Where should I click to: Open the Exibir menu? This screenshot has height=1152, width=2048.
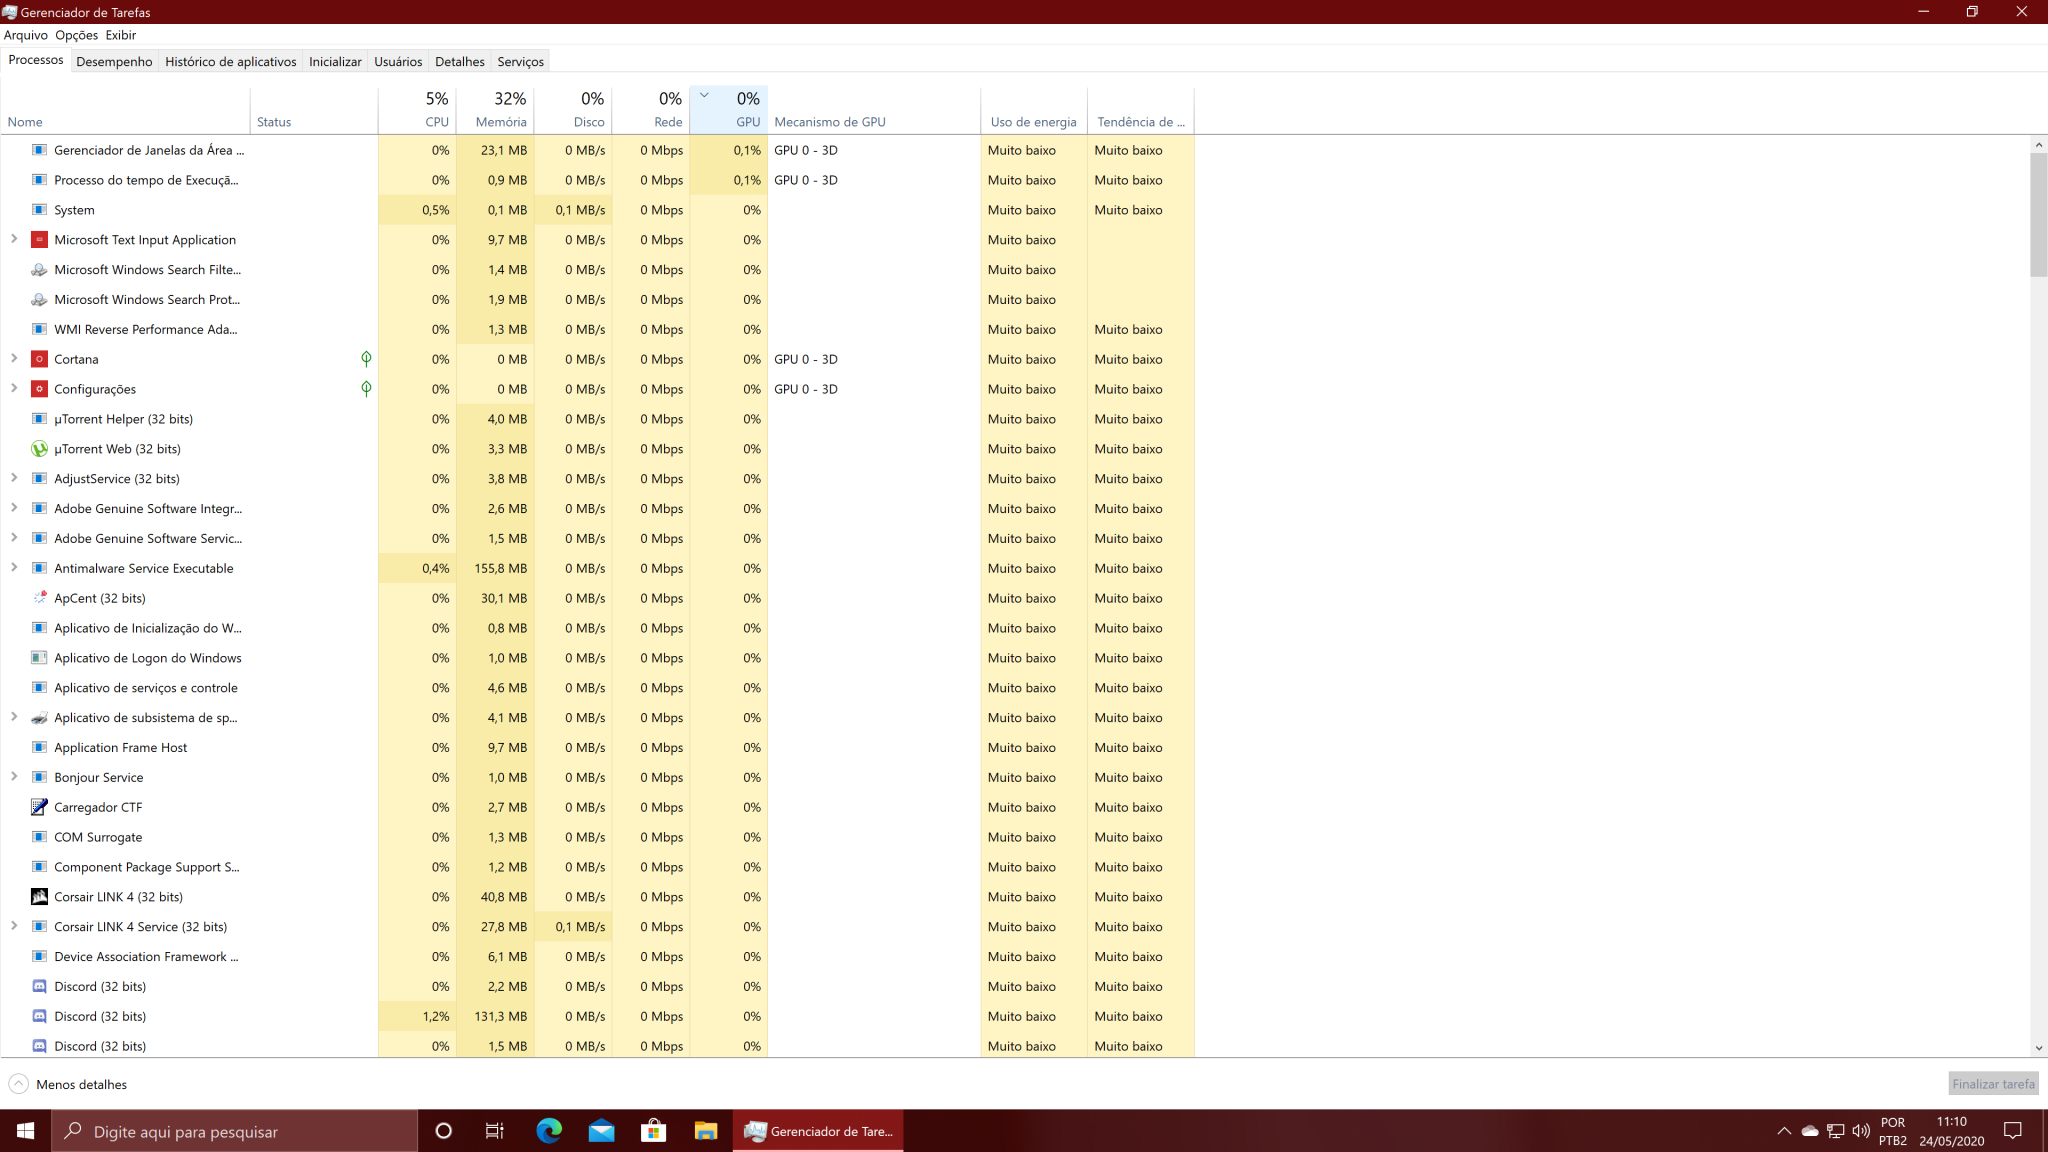[121, 35]
